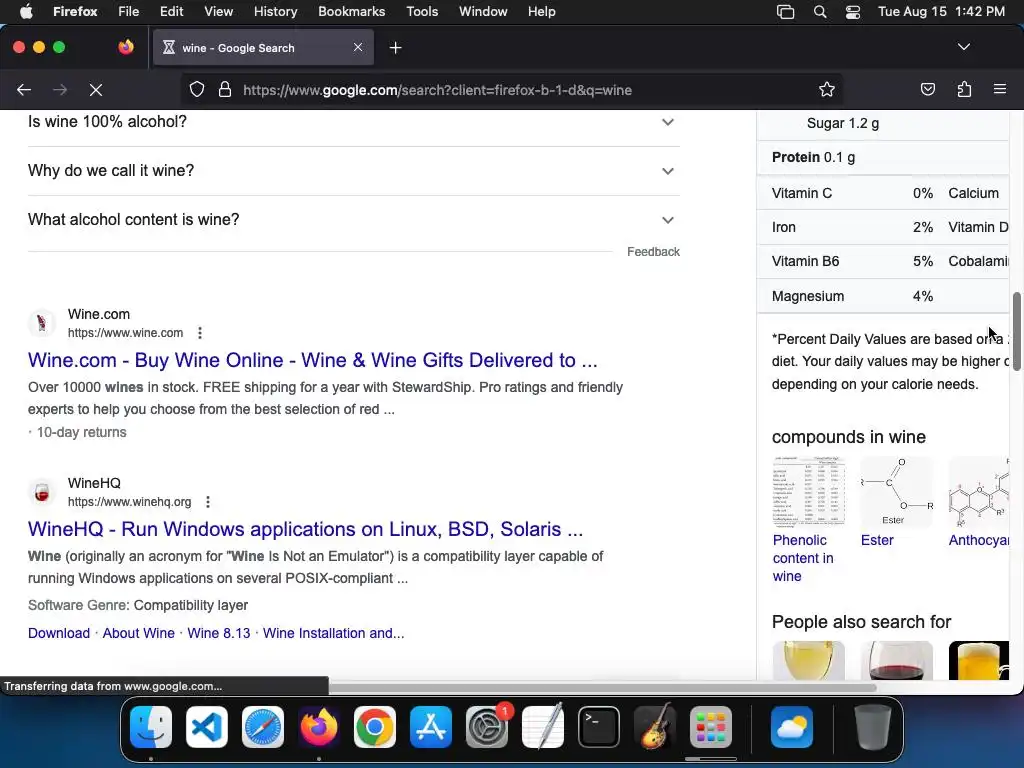The width and height of the screenshot is (1024, 768).
Task: Open the File menu
Action: point(128,12)
